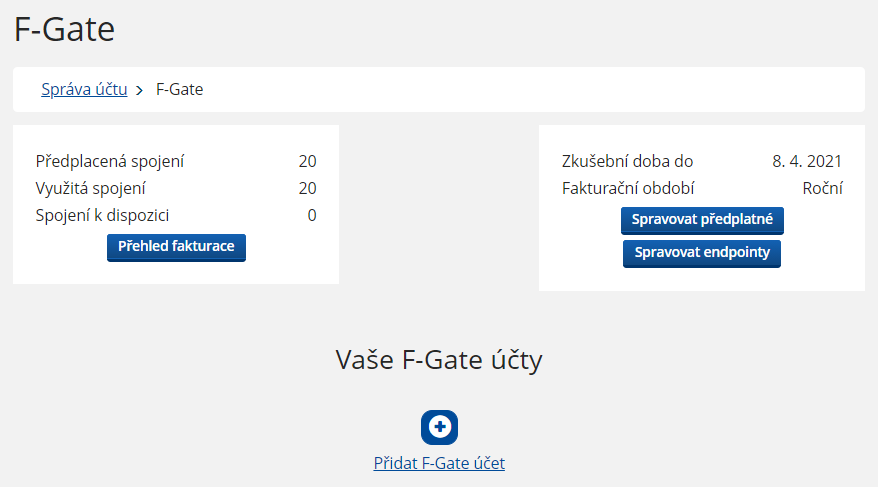Open Spravovat endpointy
Screen dimensions: 878x487
point(702,253)
